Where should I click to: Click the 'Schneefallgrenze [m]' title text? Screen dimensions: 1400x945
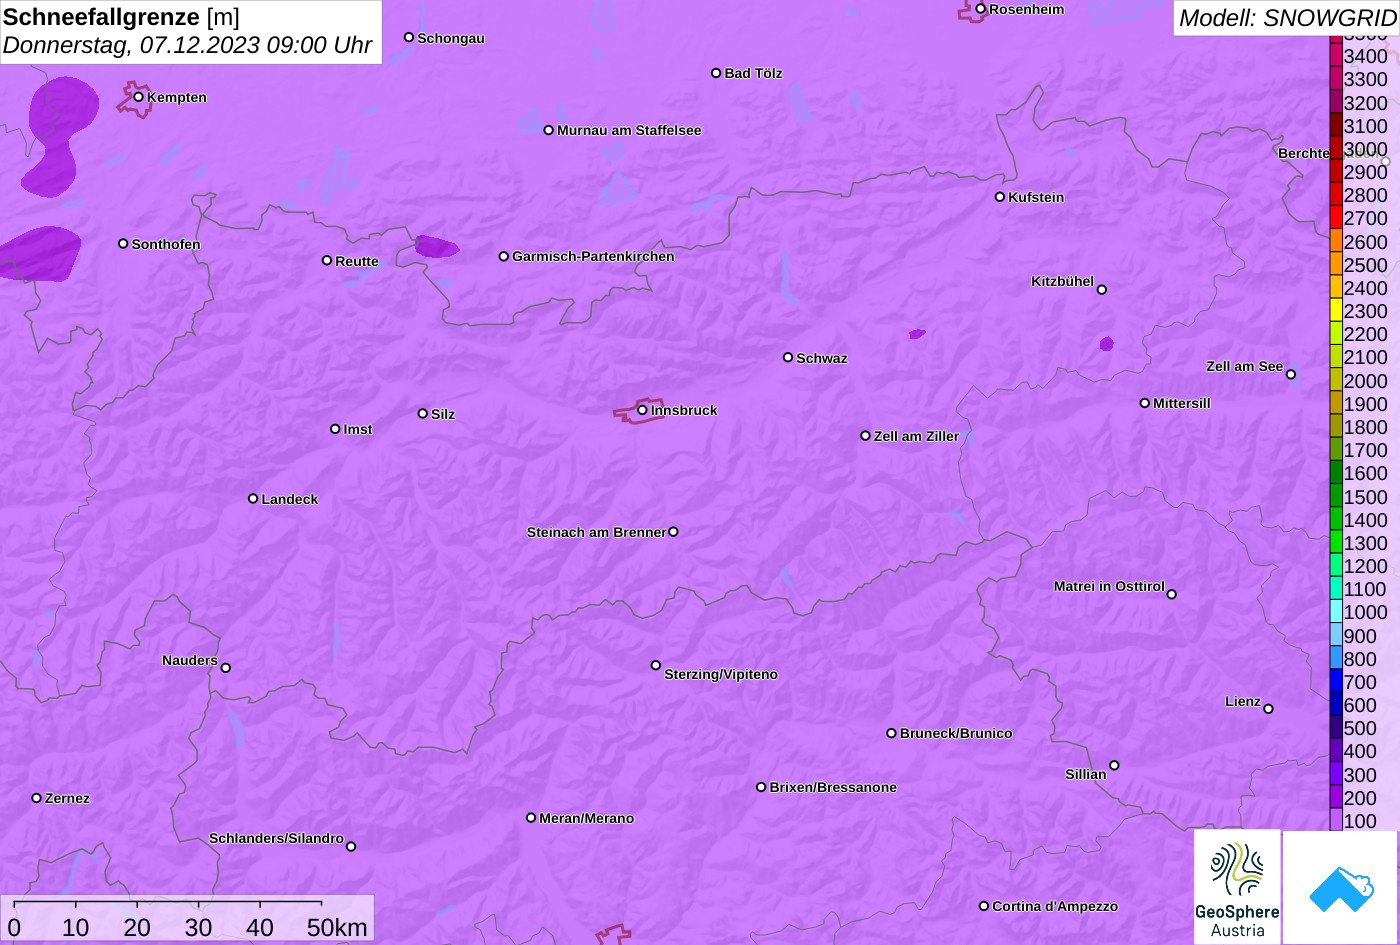pos(121,17)
